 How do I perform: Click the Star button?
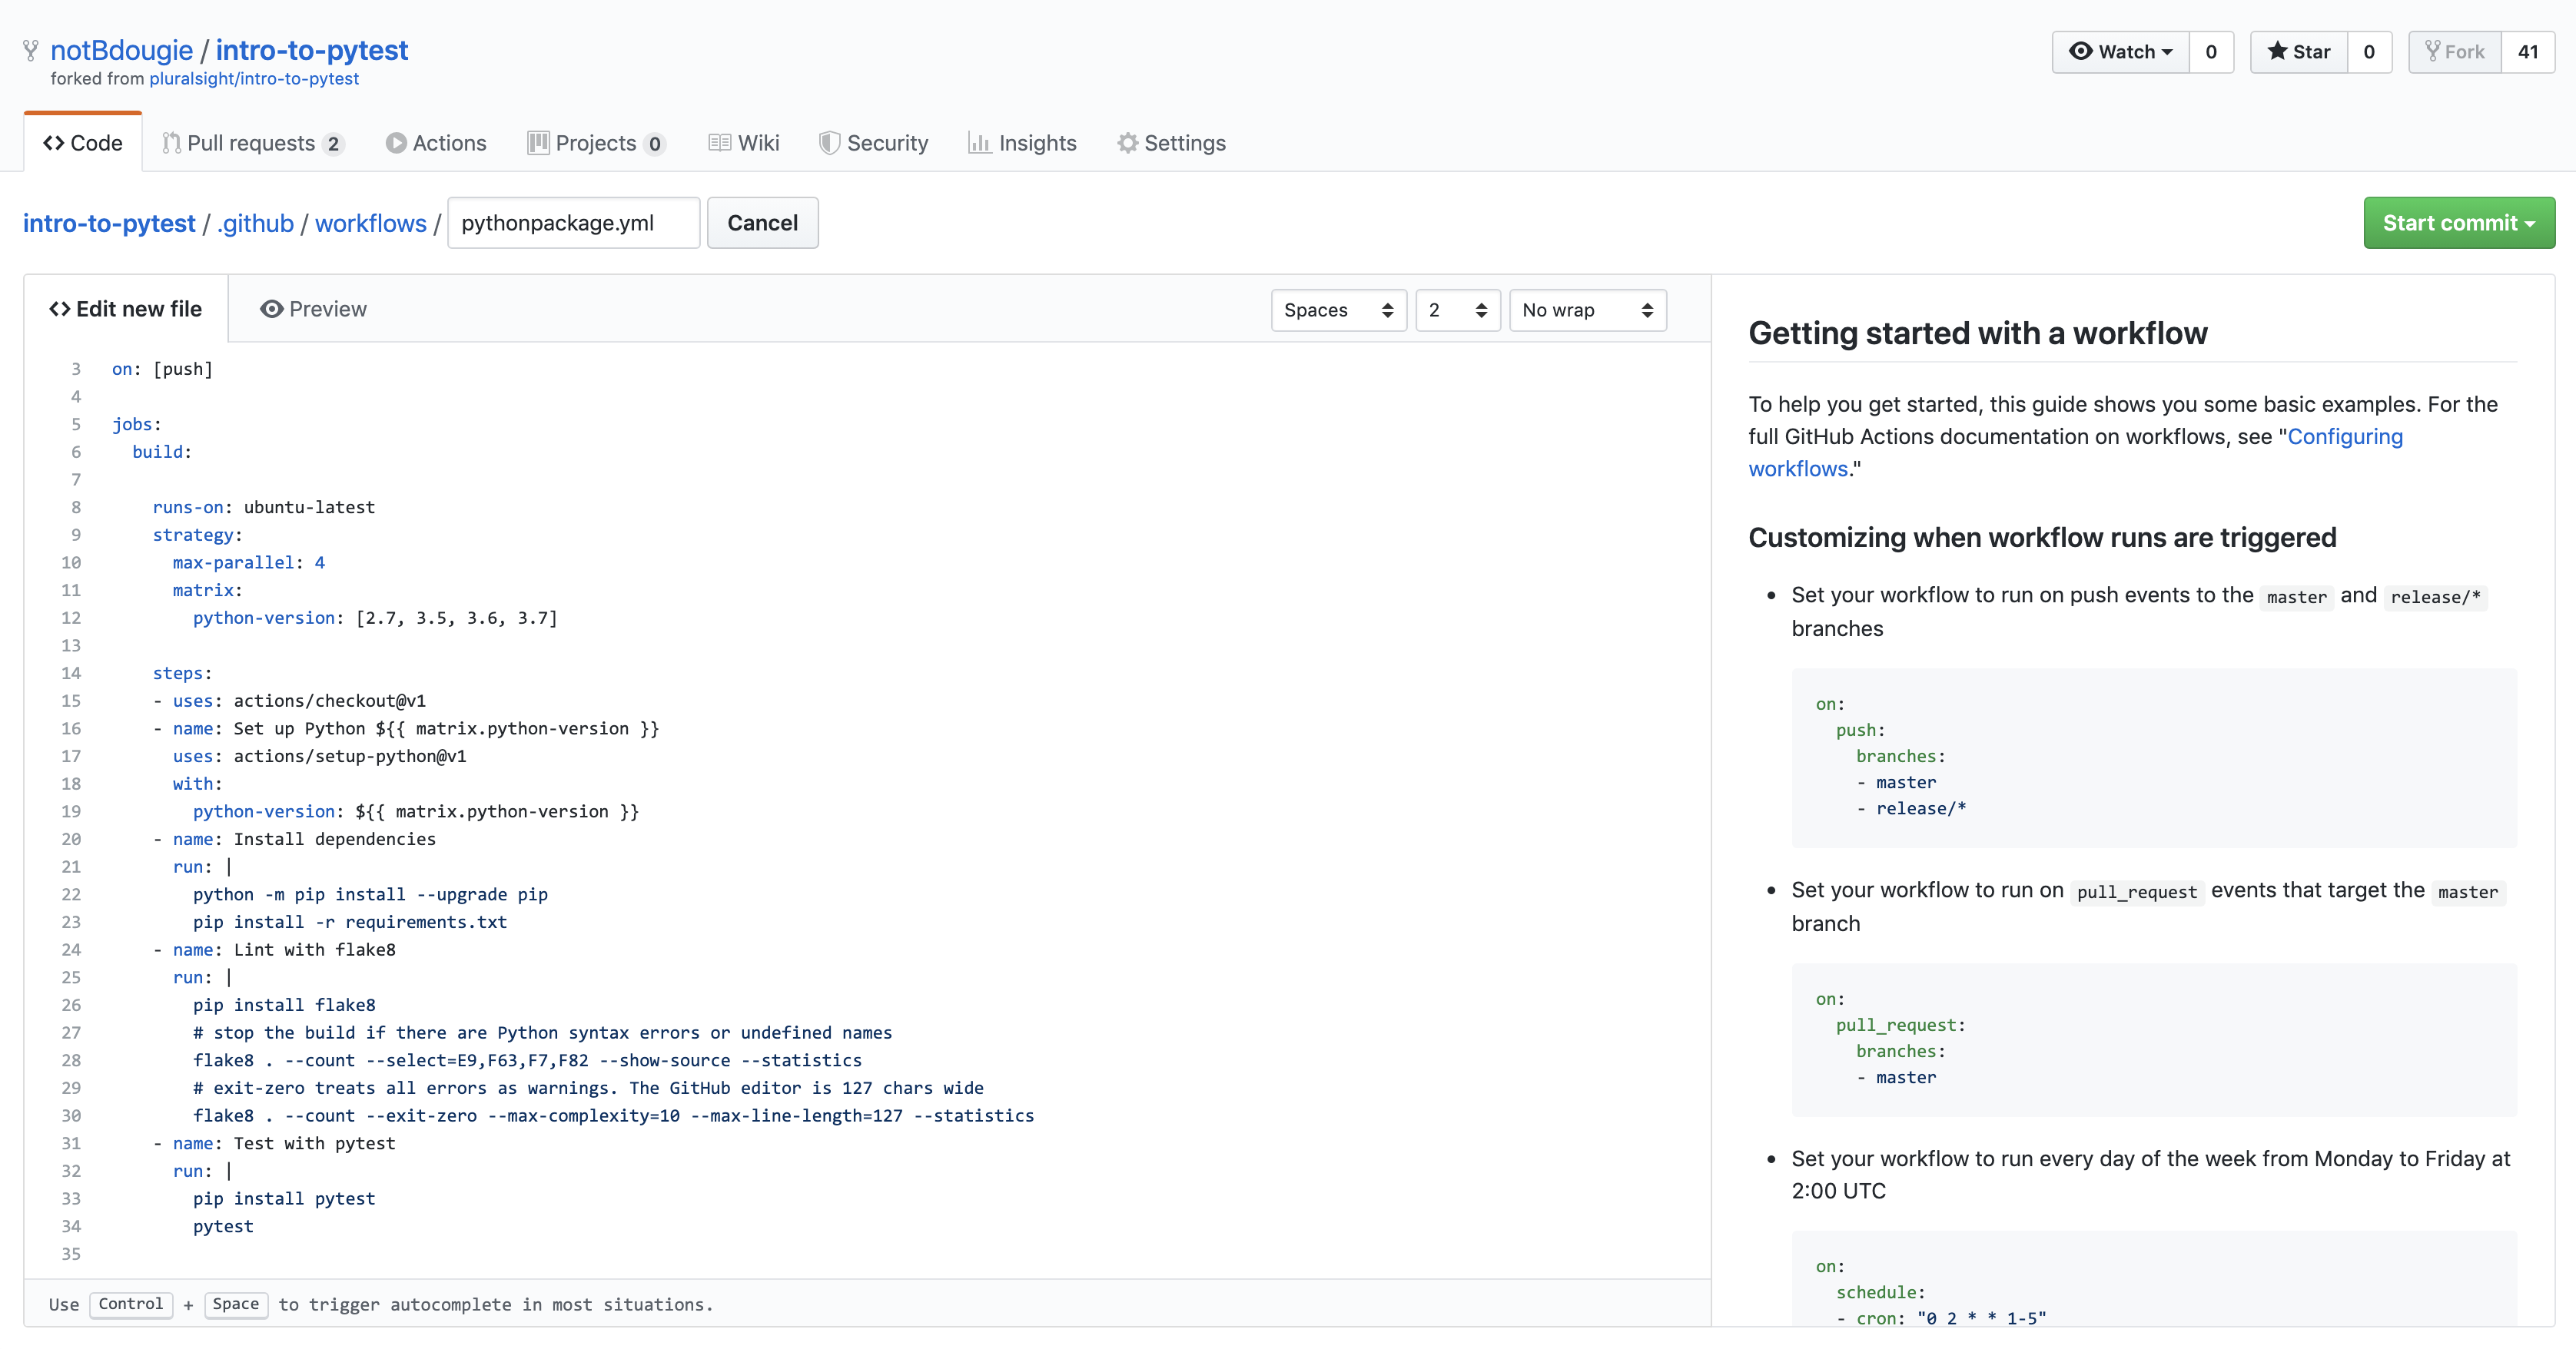click(x=2299, y=52)
